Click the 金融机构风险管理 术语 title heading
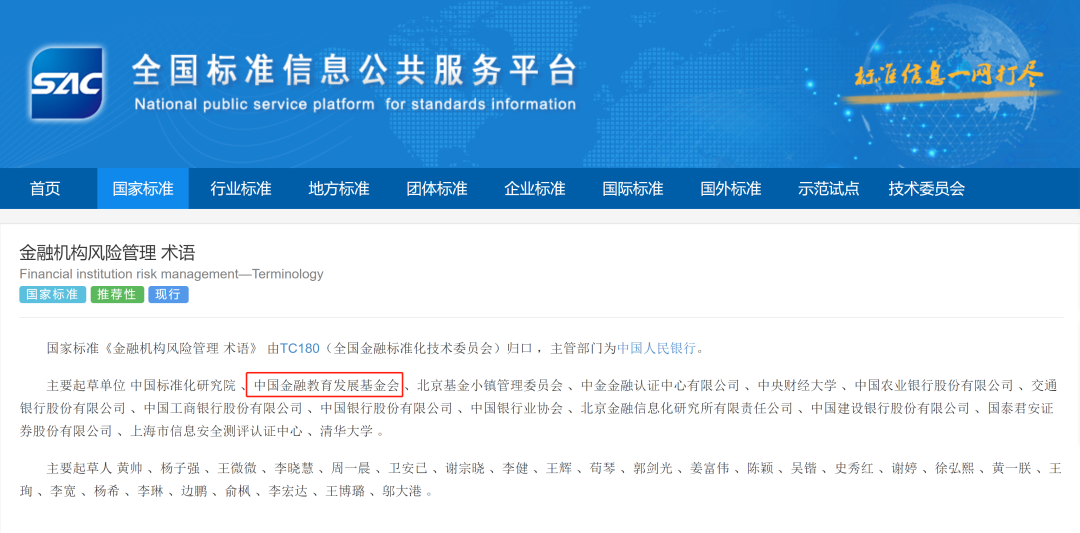 [107, 253]
